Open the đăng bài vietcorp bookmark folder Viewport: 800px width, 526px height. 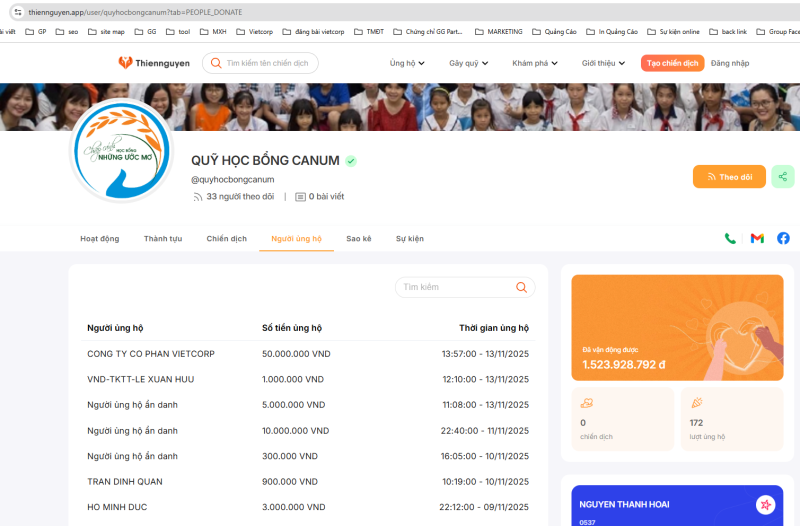pos(313,32)
